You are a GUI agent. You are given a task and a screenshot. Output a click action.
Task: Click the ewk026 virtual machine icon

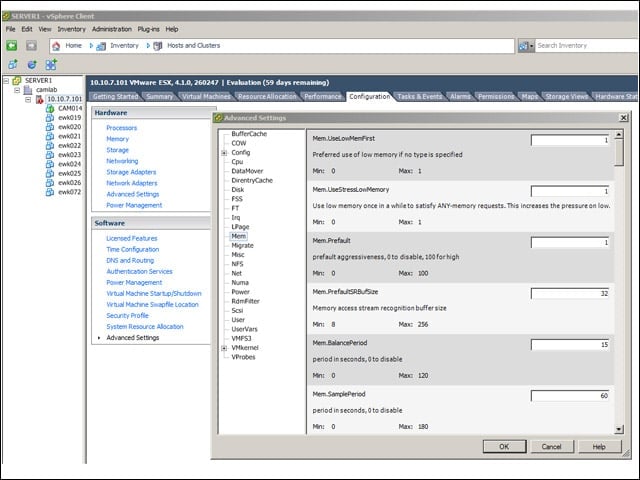coord(50,182)
